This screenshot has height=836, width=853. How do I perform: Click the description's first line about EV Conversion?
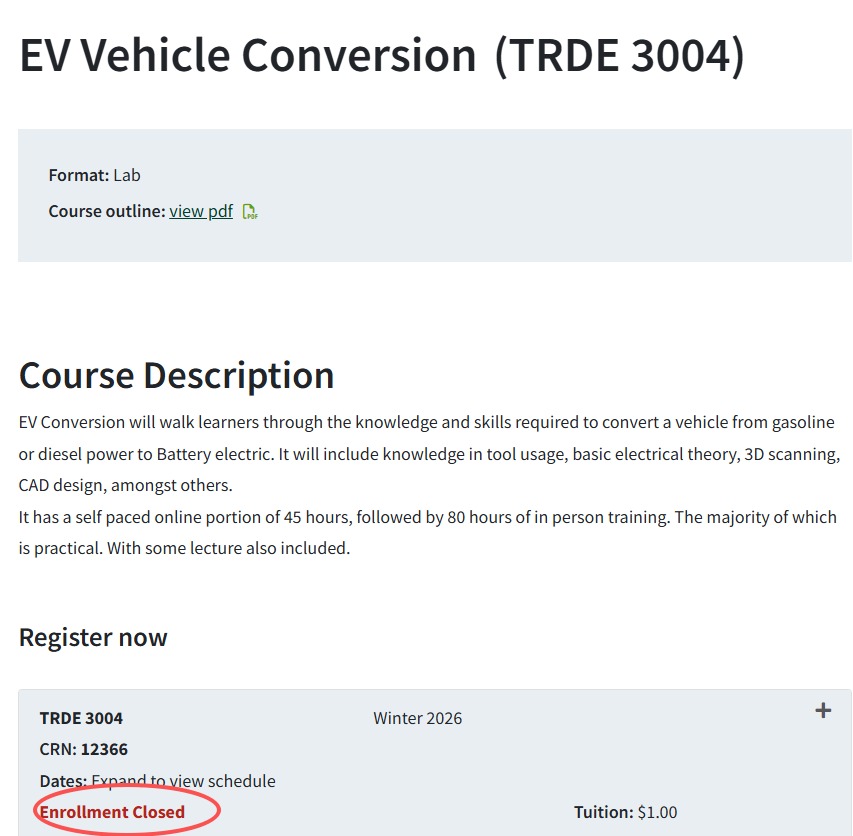pyautogui.click(x=426, y=422)
